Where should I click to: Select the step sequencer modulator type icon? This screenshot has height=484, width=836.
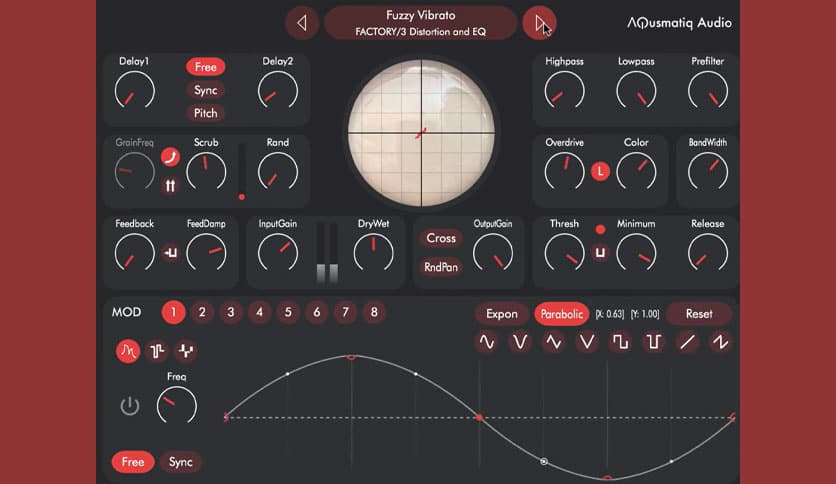157,351
